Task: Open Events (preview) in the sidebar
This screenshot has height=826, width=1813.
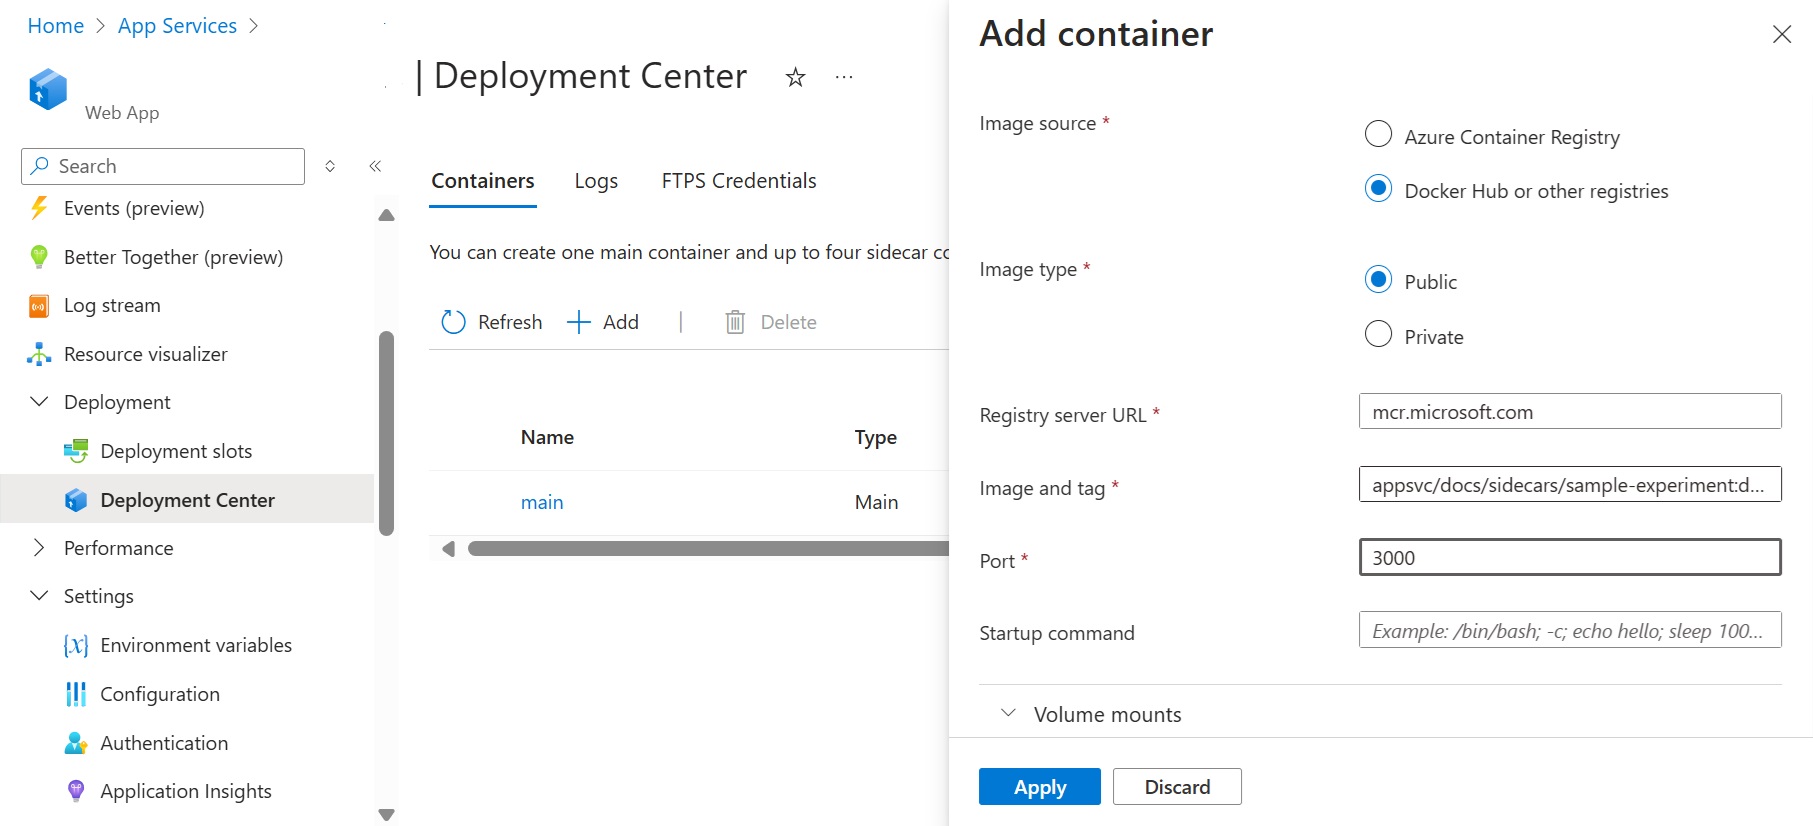Action: pyautogui.click(x=134, y=208)
